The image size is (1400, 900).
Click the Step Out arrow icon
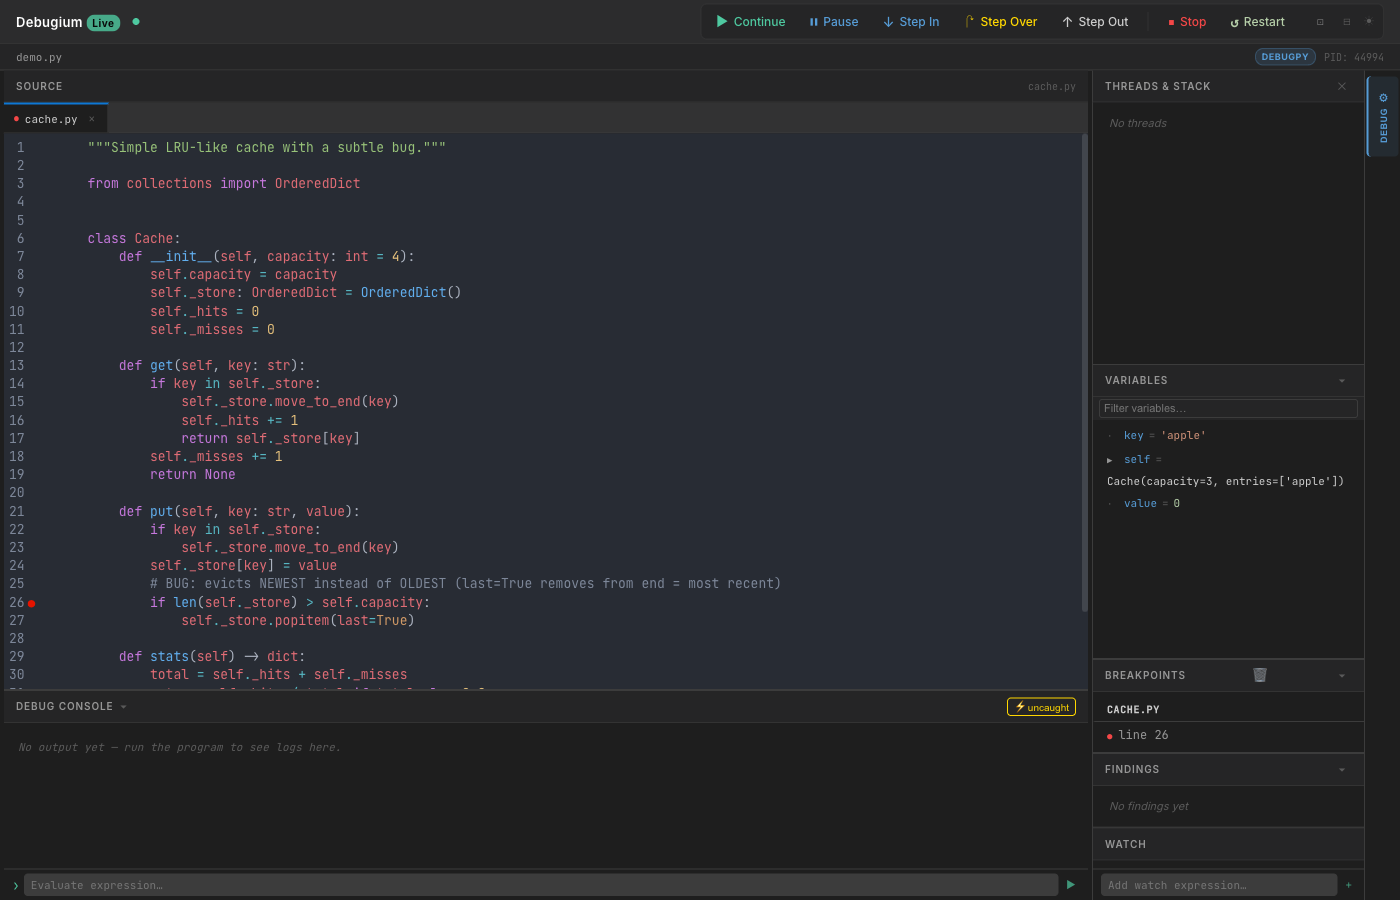pyautogui.click(x=1065, y=21)
